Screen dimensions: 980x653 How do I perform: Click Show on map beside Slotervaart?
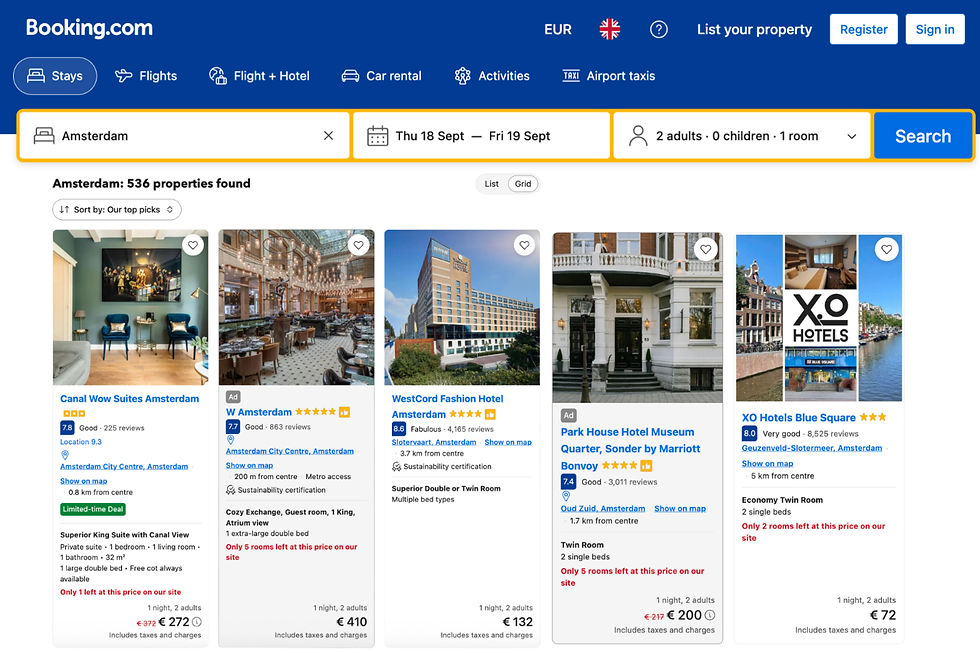pos(508,442)
